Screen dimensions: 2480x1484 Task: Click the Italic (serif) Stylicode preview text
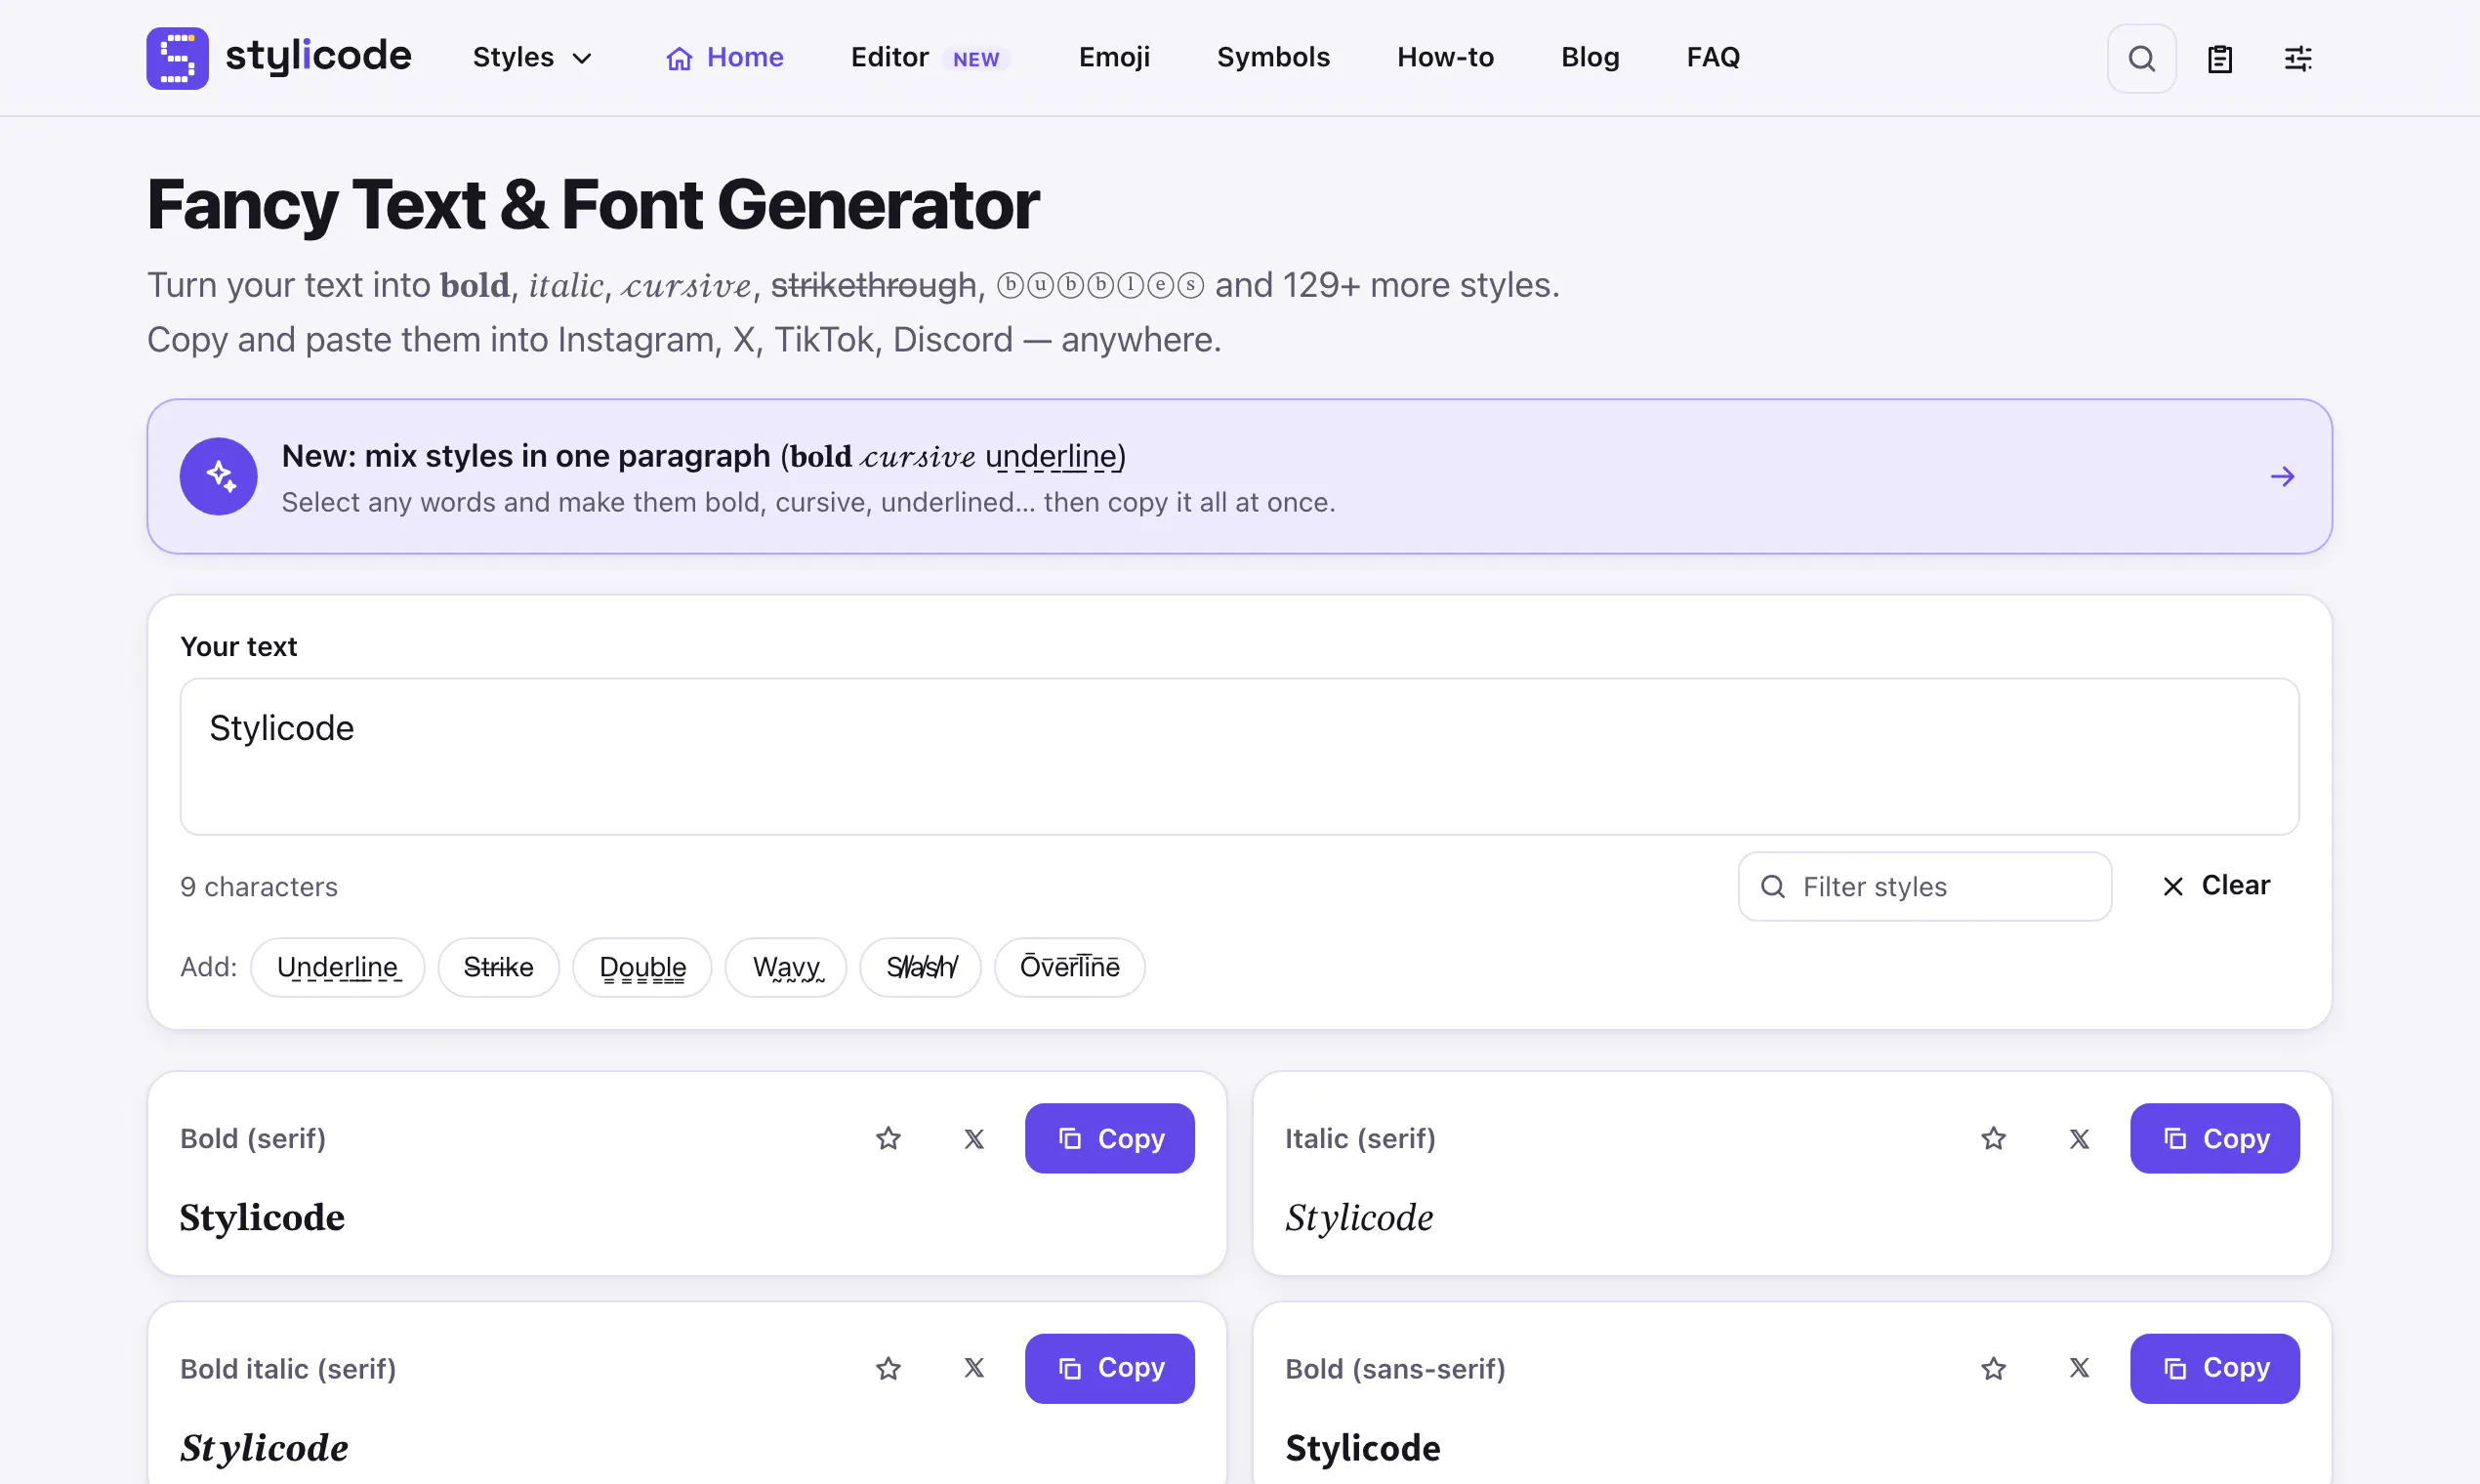coord(1359,1218)
